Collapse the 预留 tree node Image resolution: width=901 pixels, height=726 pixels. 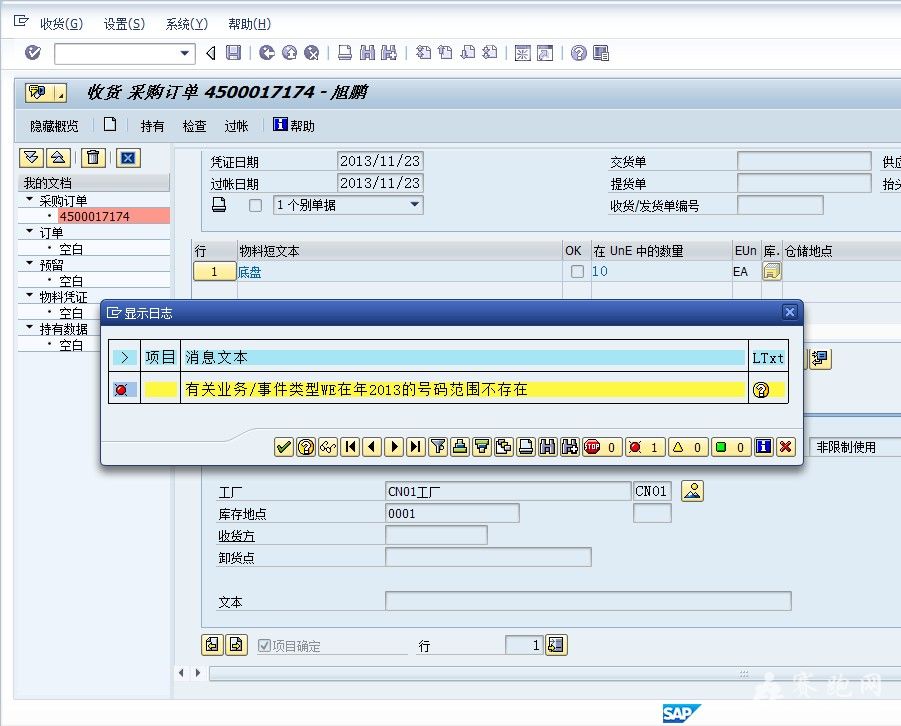pyautogui.click(x=29, y=264)
